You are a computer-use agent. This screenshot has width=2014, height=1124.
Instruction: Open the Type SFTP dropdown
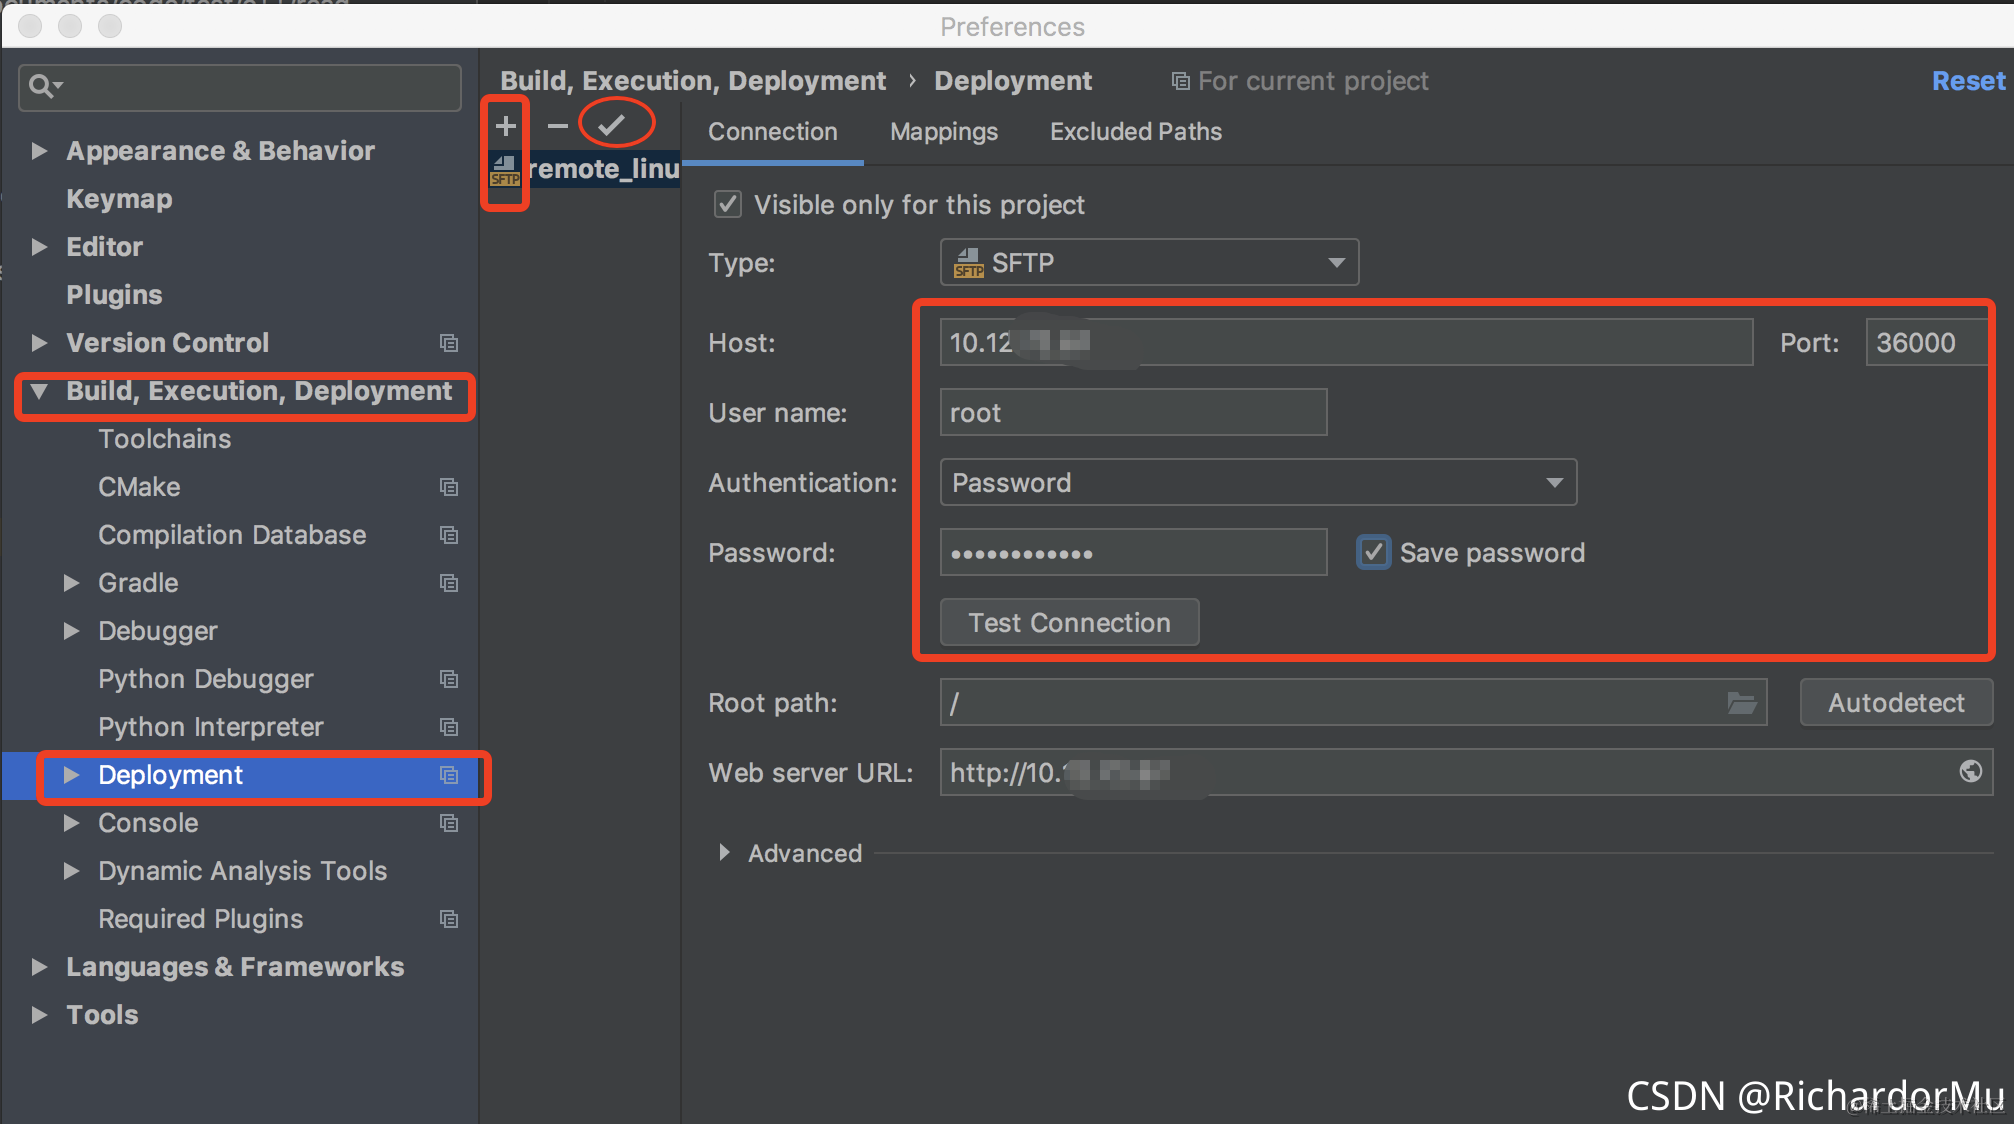[1149, 262]
